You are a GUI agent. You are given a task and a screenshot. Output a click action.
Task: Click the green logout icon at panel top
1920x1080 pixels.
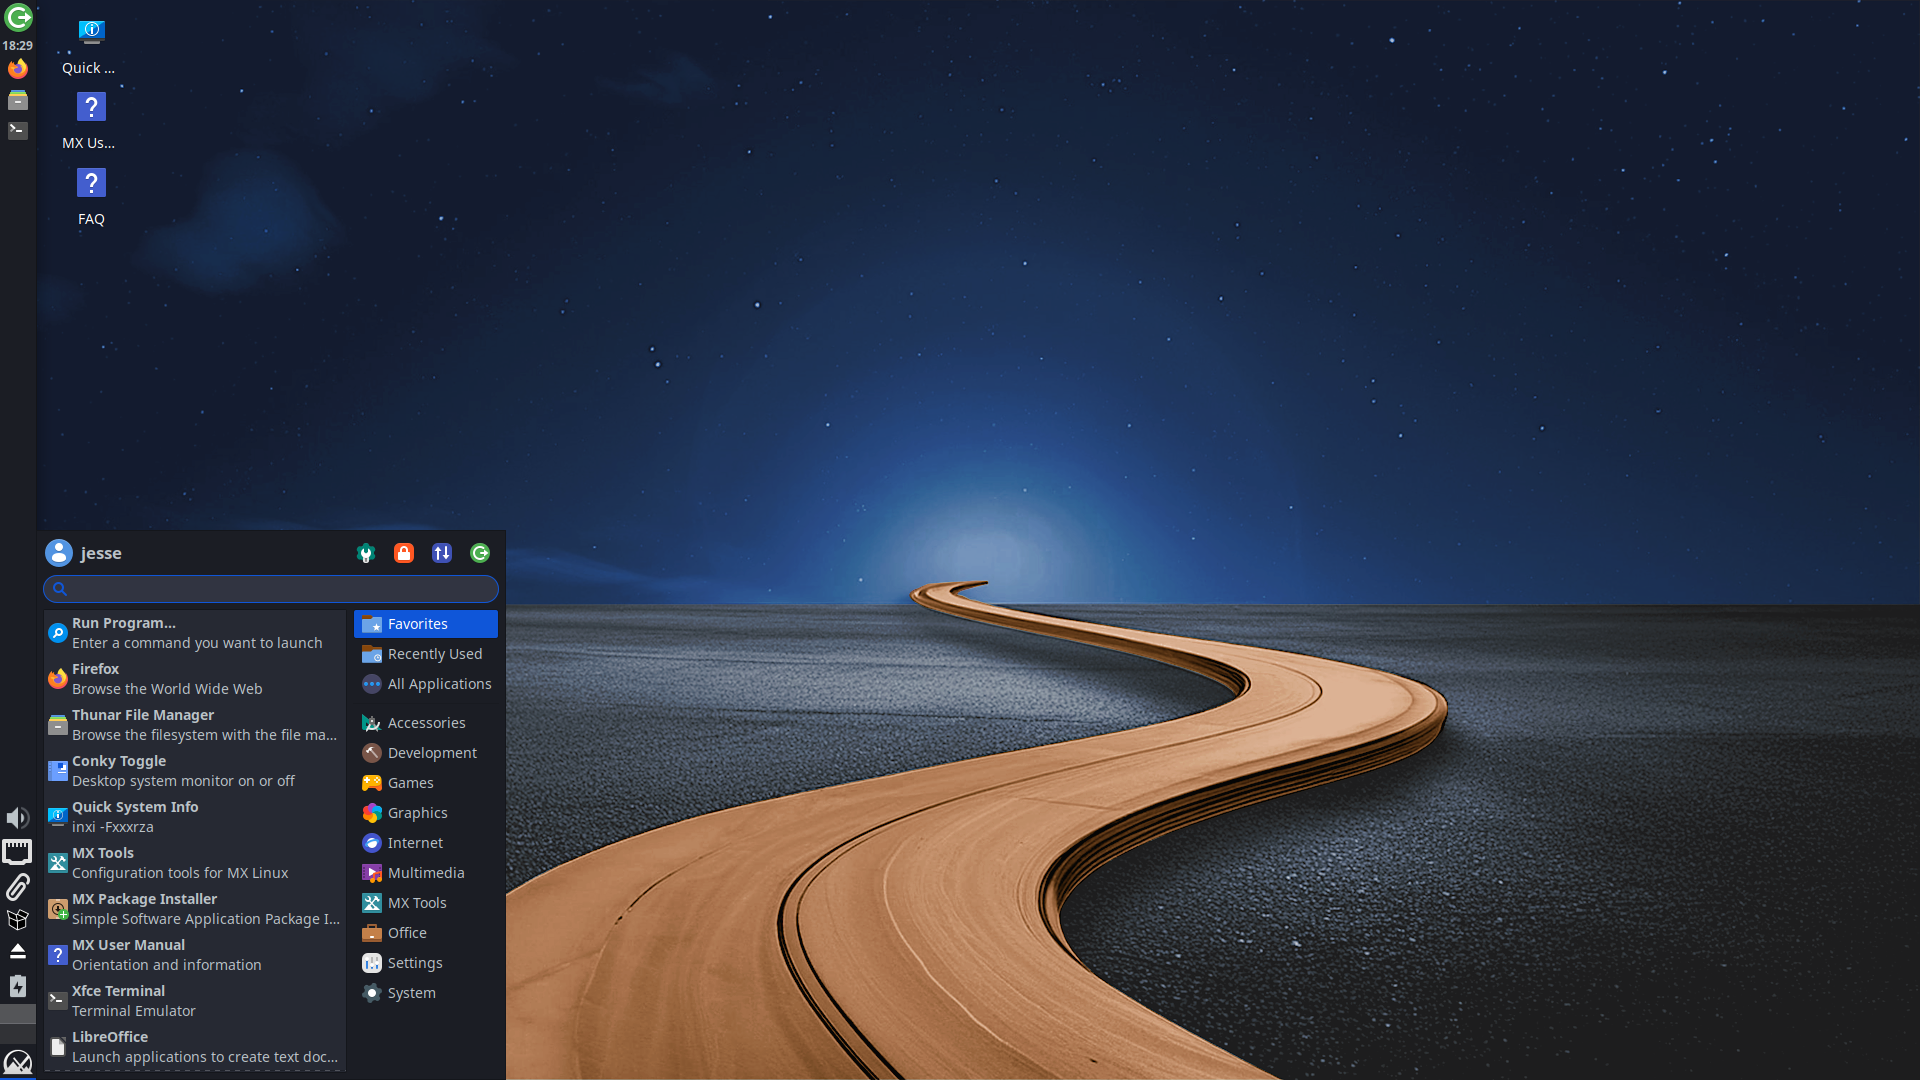click(x=18, y=17)
